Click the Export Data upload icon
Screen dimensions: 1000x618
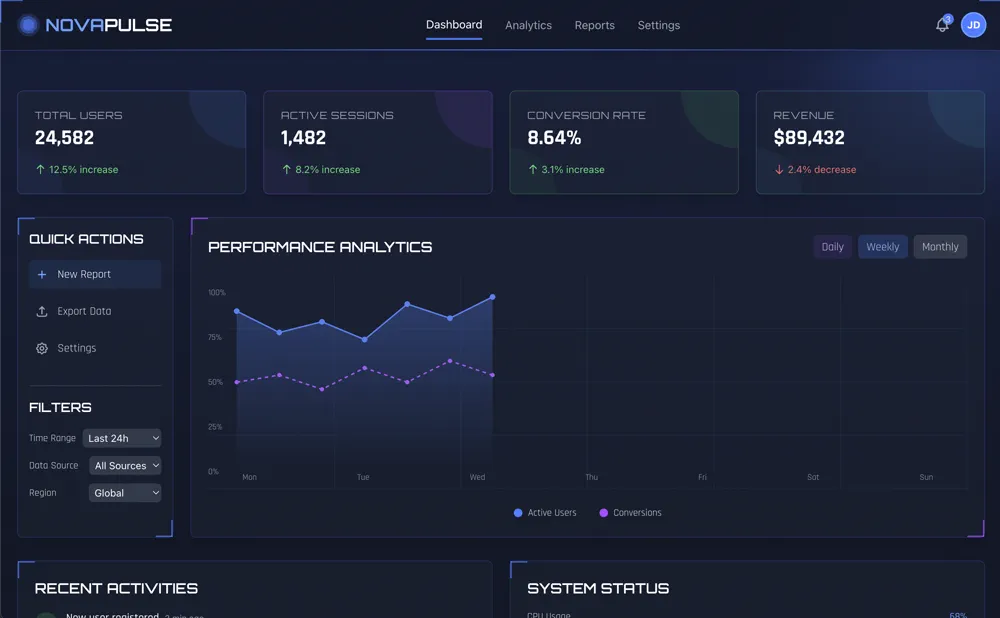click(x=42, y=311)
